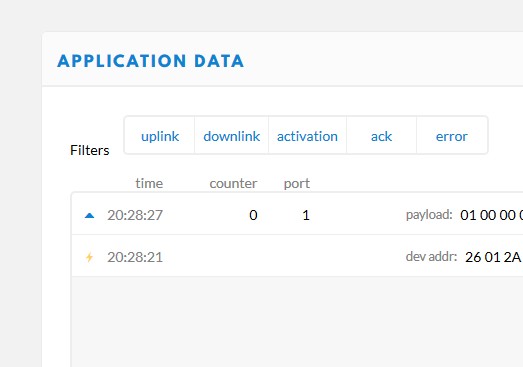523x367 pixels.
Task: Click counter value 0 in uplink row
Action: 253,215
